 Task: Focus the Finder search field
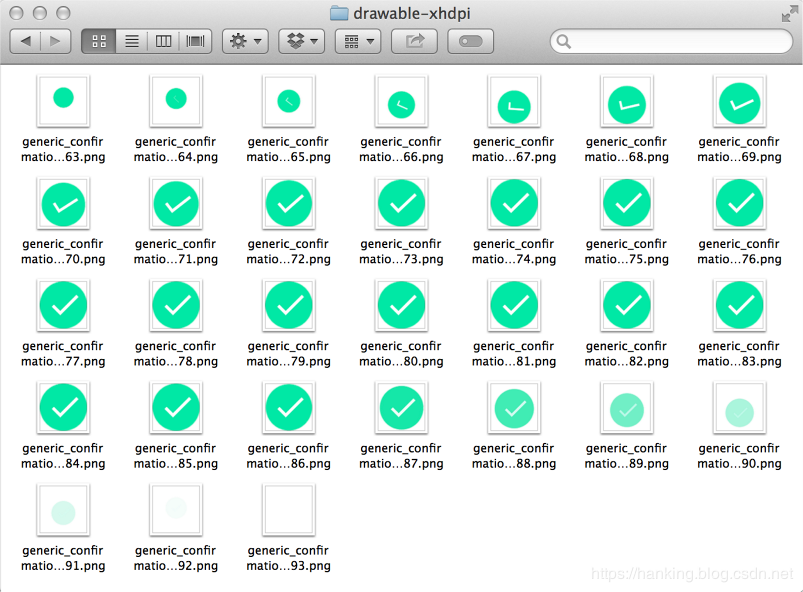coord(671,41)
